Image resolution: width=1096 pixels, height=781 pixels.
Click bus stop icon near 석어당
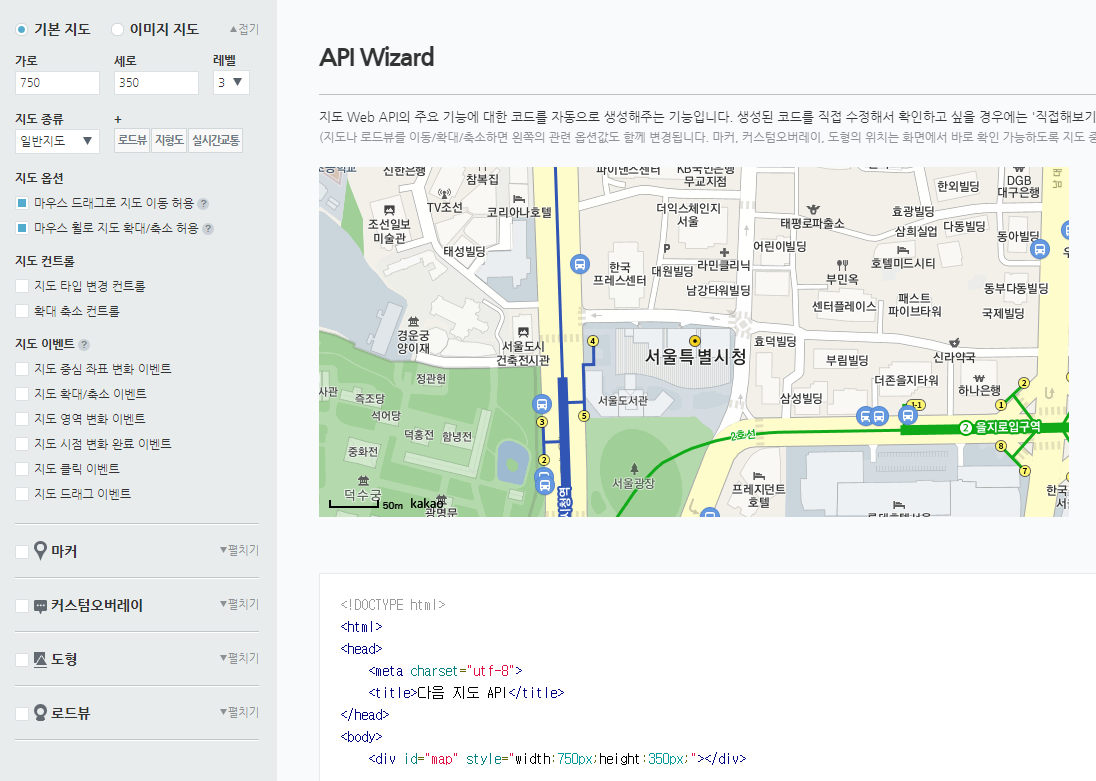(542, 403)
